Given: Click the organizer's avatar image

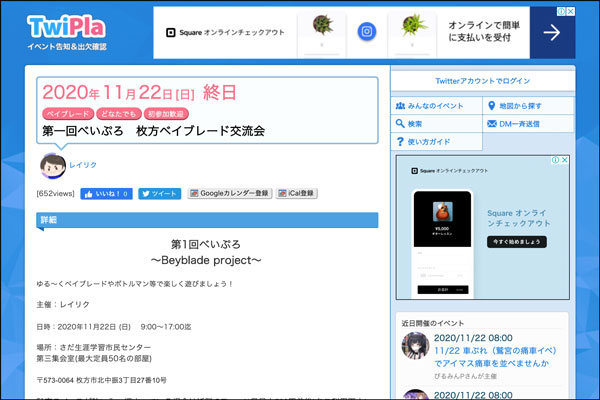Looking at the screenshot, I should 53,165.
